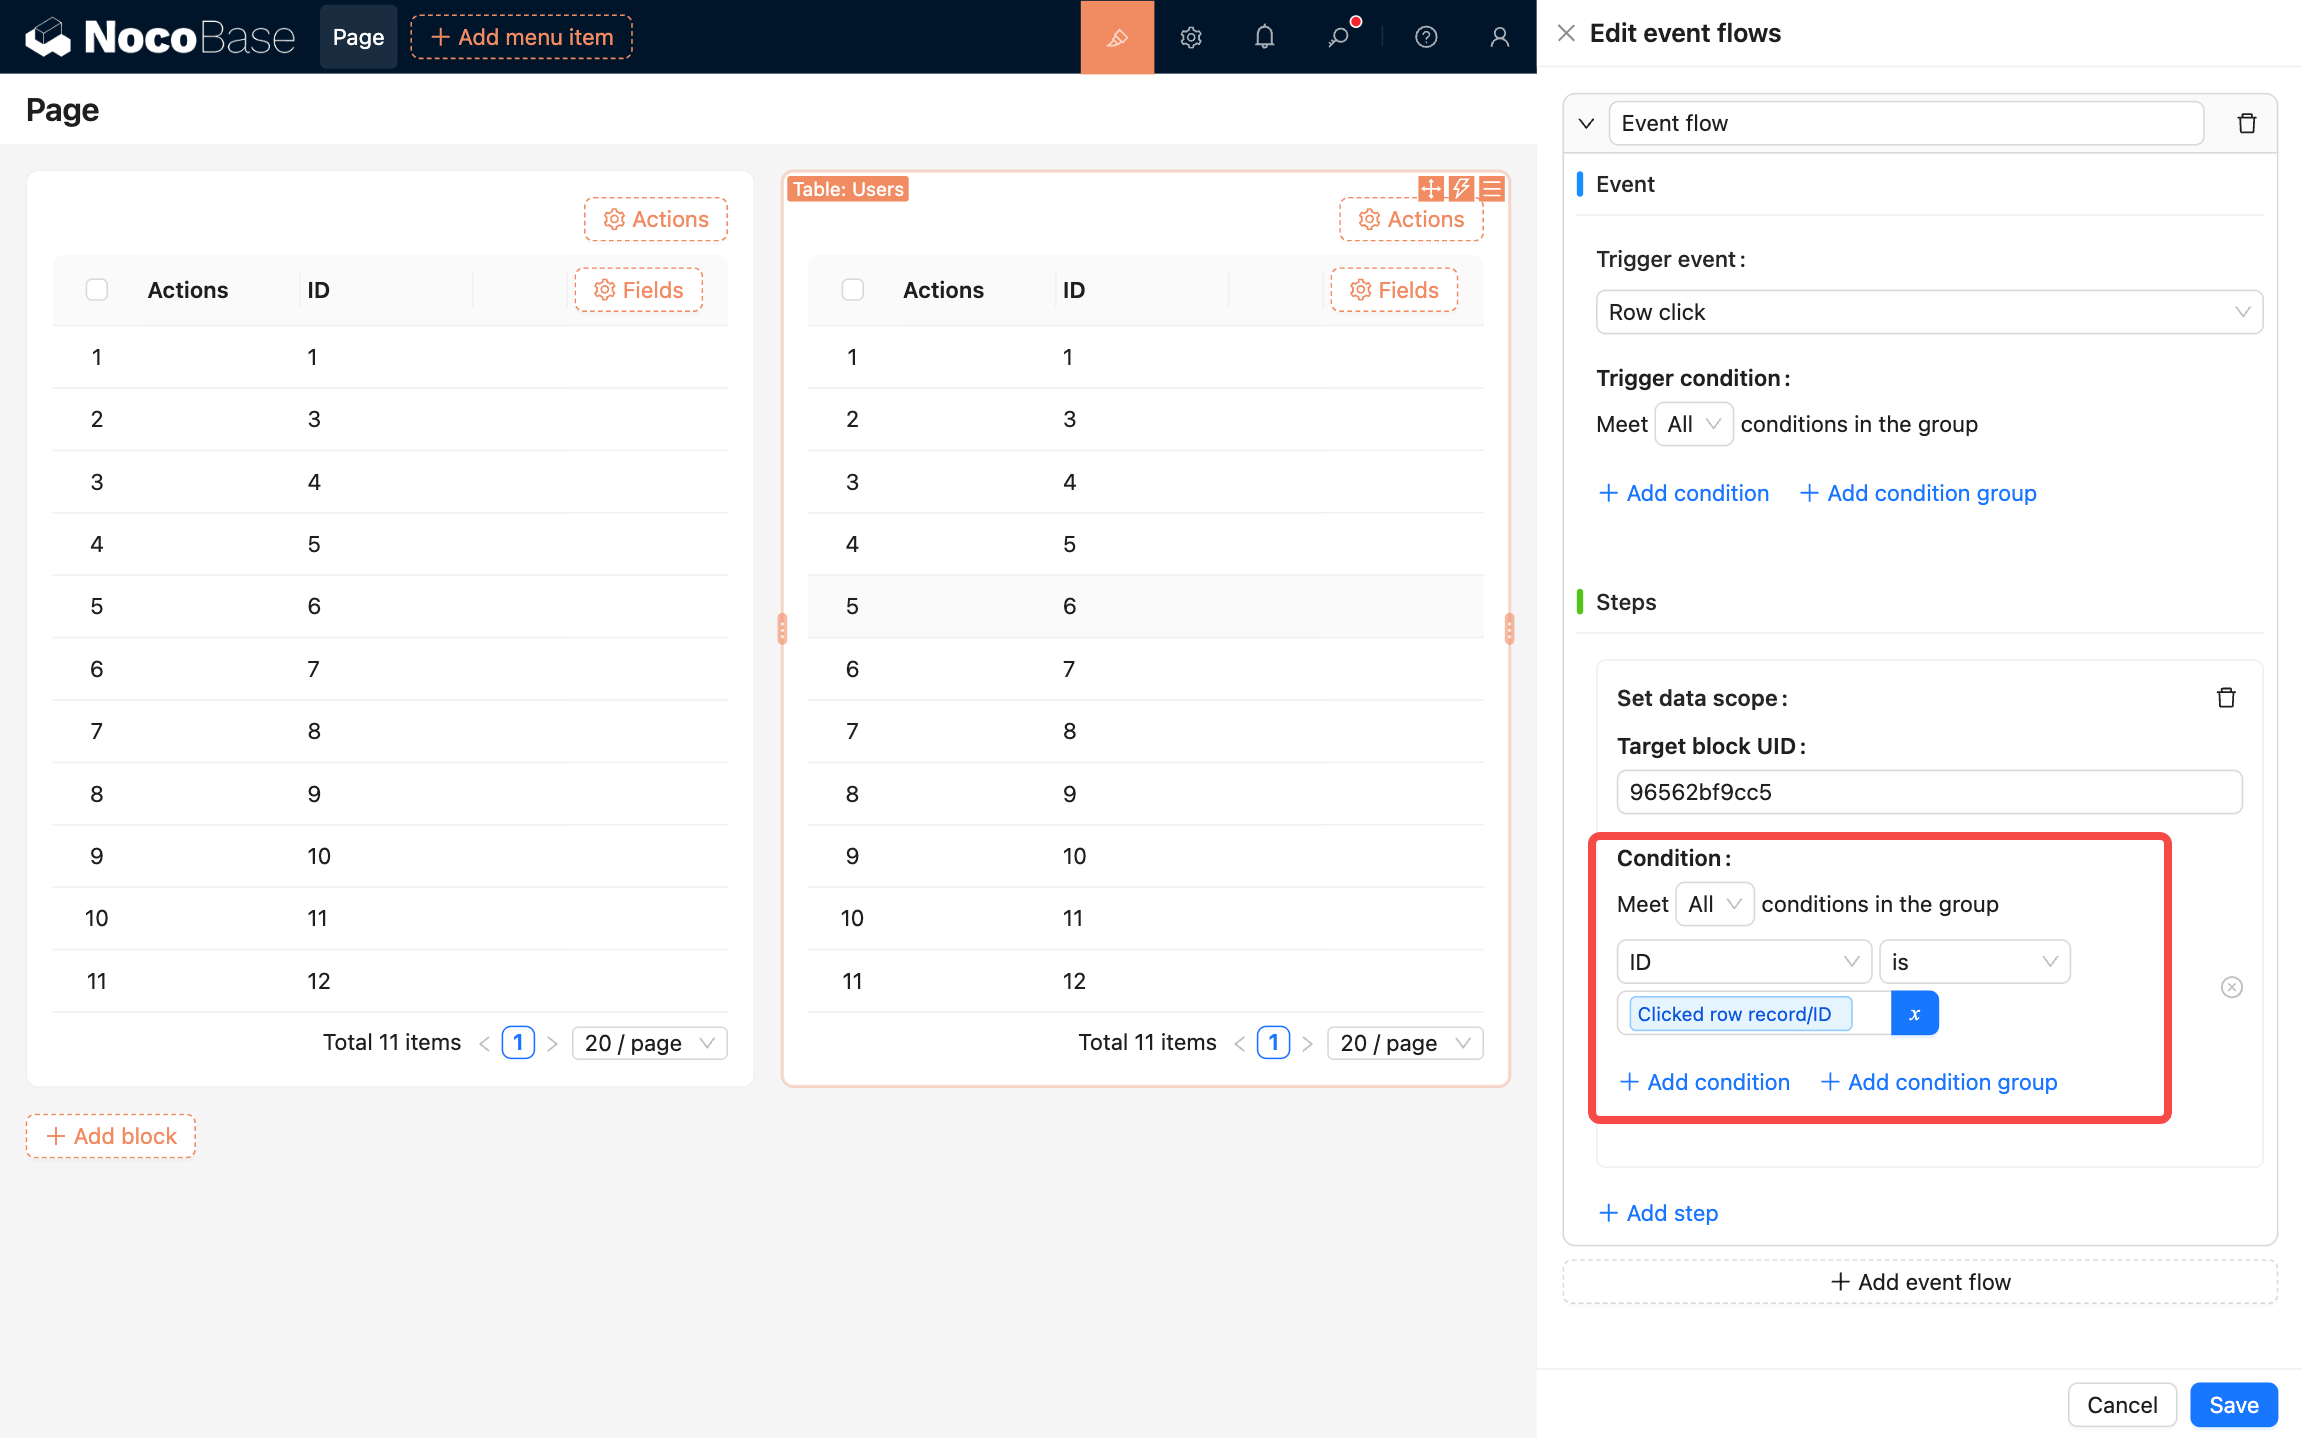Open the condition operator 'is' dropdown
Image resolution: width=2302 pixels, height=1438 pixels.
1973,962
